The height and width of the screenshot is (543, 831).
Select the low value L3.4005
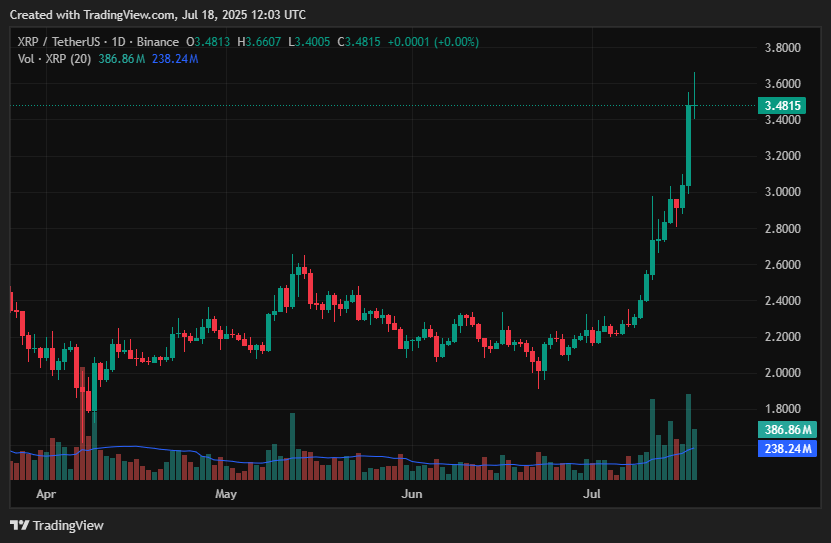tap(309, 42)
